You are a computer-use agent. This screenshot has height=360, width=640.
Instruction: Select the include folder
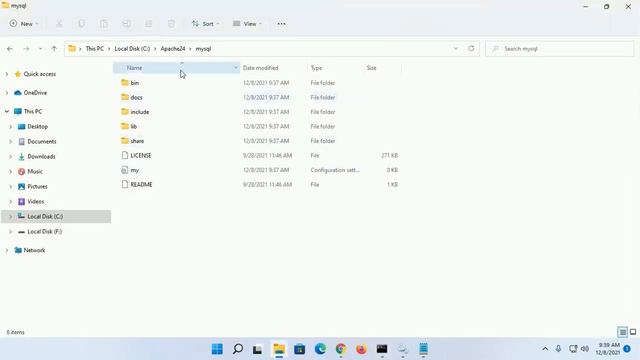click(140, 112)
